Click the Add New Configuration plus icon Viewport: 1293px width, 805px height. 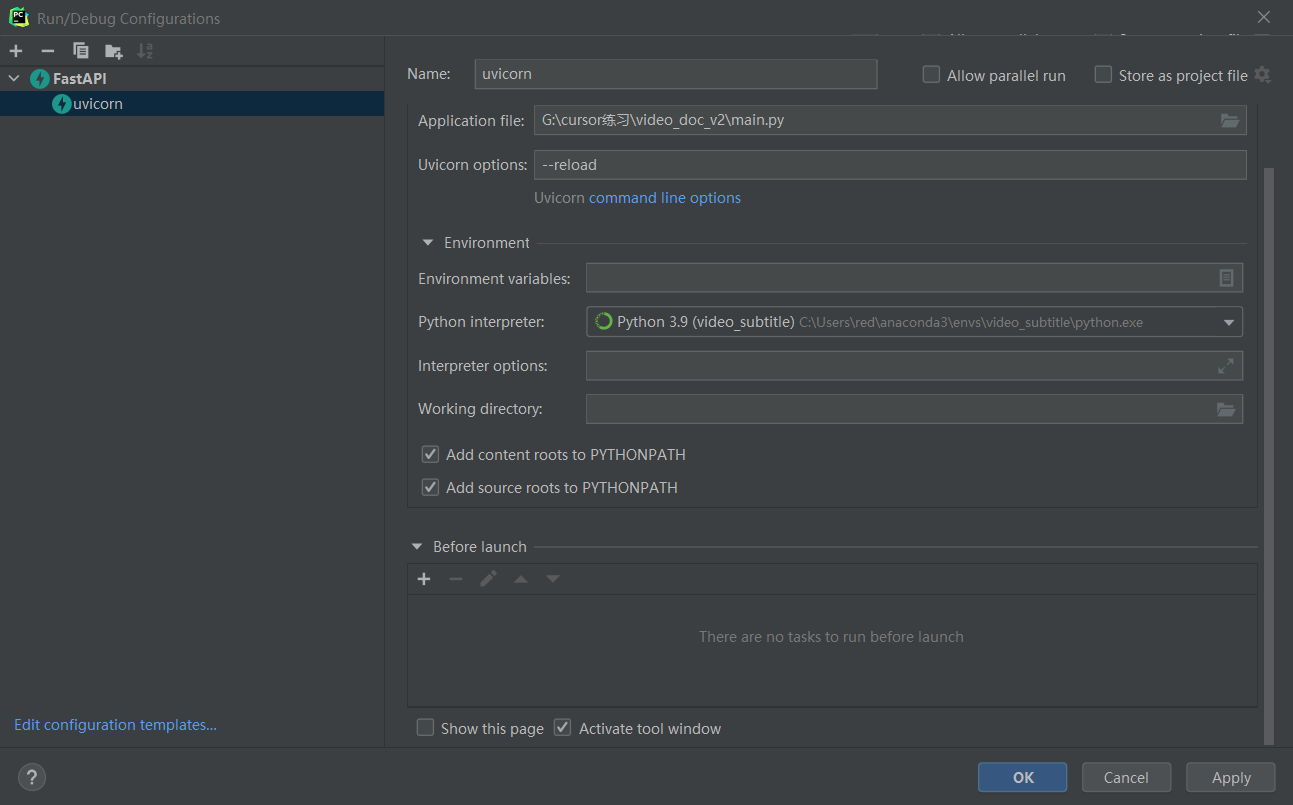tap(16, 51)
